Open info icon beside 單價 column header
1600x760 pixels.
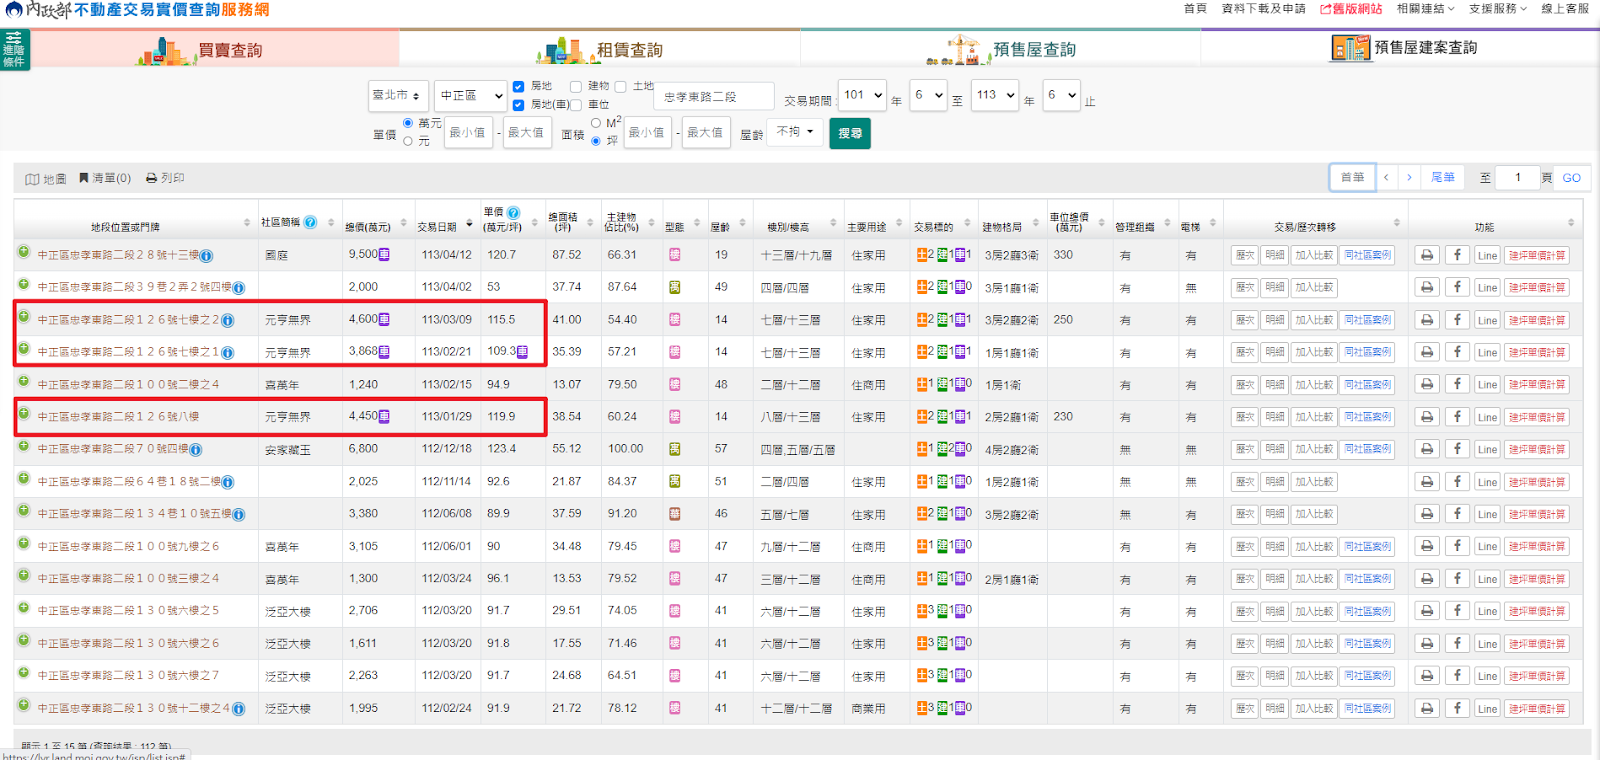tap(513, 213)
